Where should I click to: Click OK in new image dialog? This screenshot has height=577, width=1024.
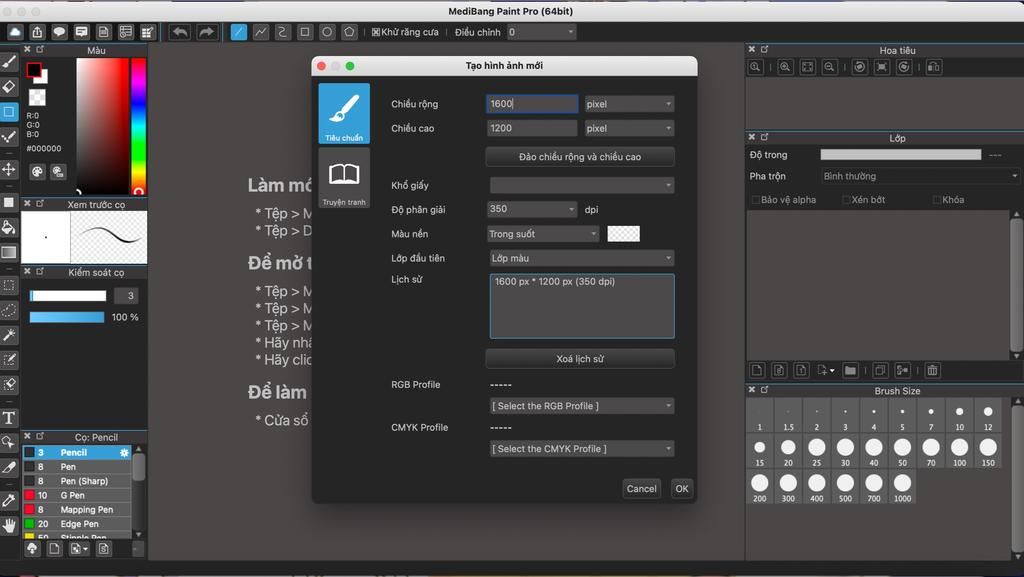pos(682,489)
